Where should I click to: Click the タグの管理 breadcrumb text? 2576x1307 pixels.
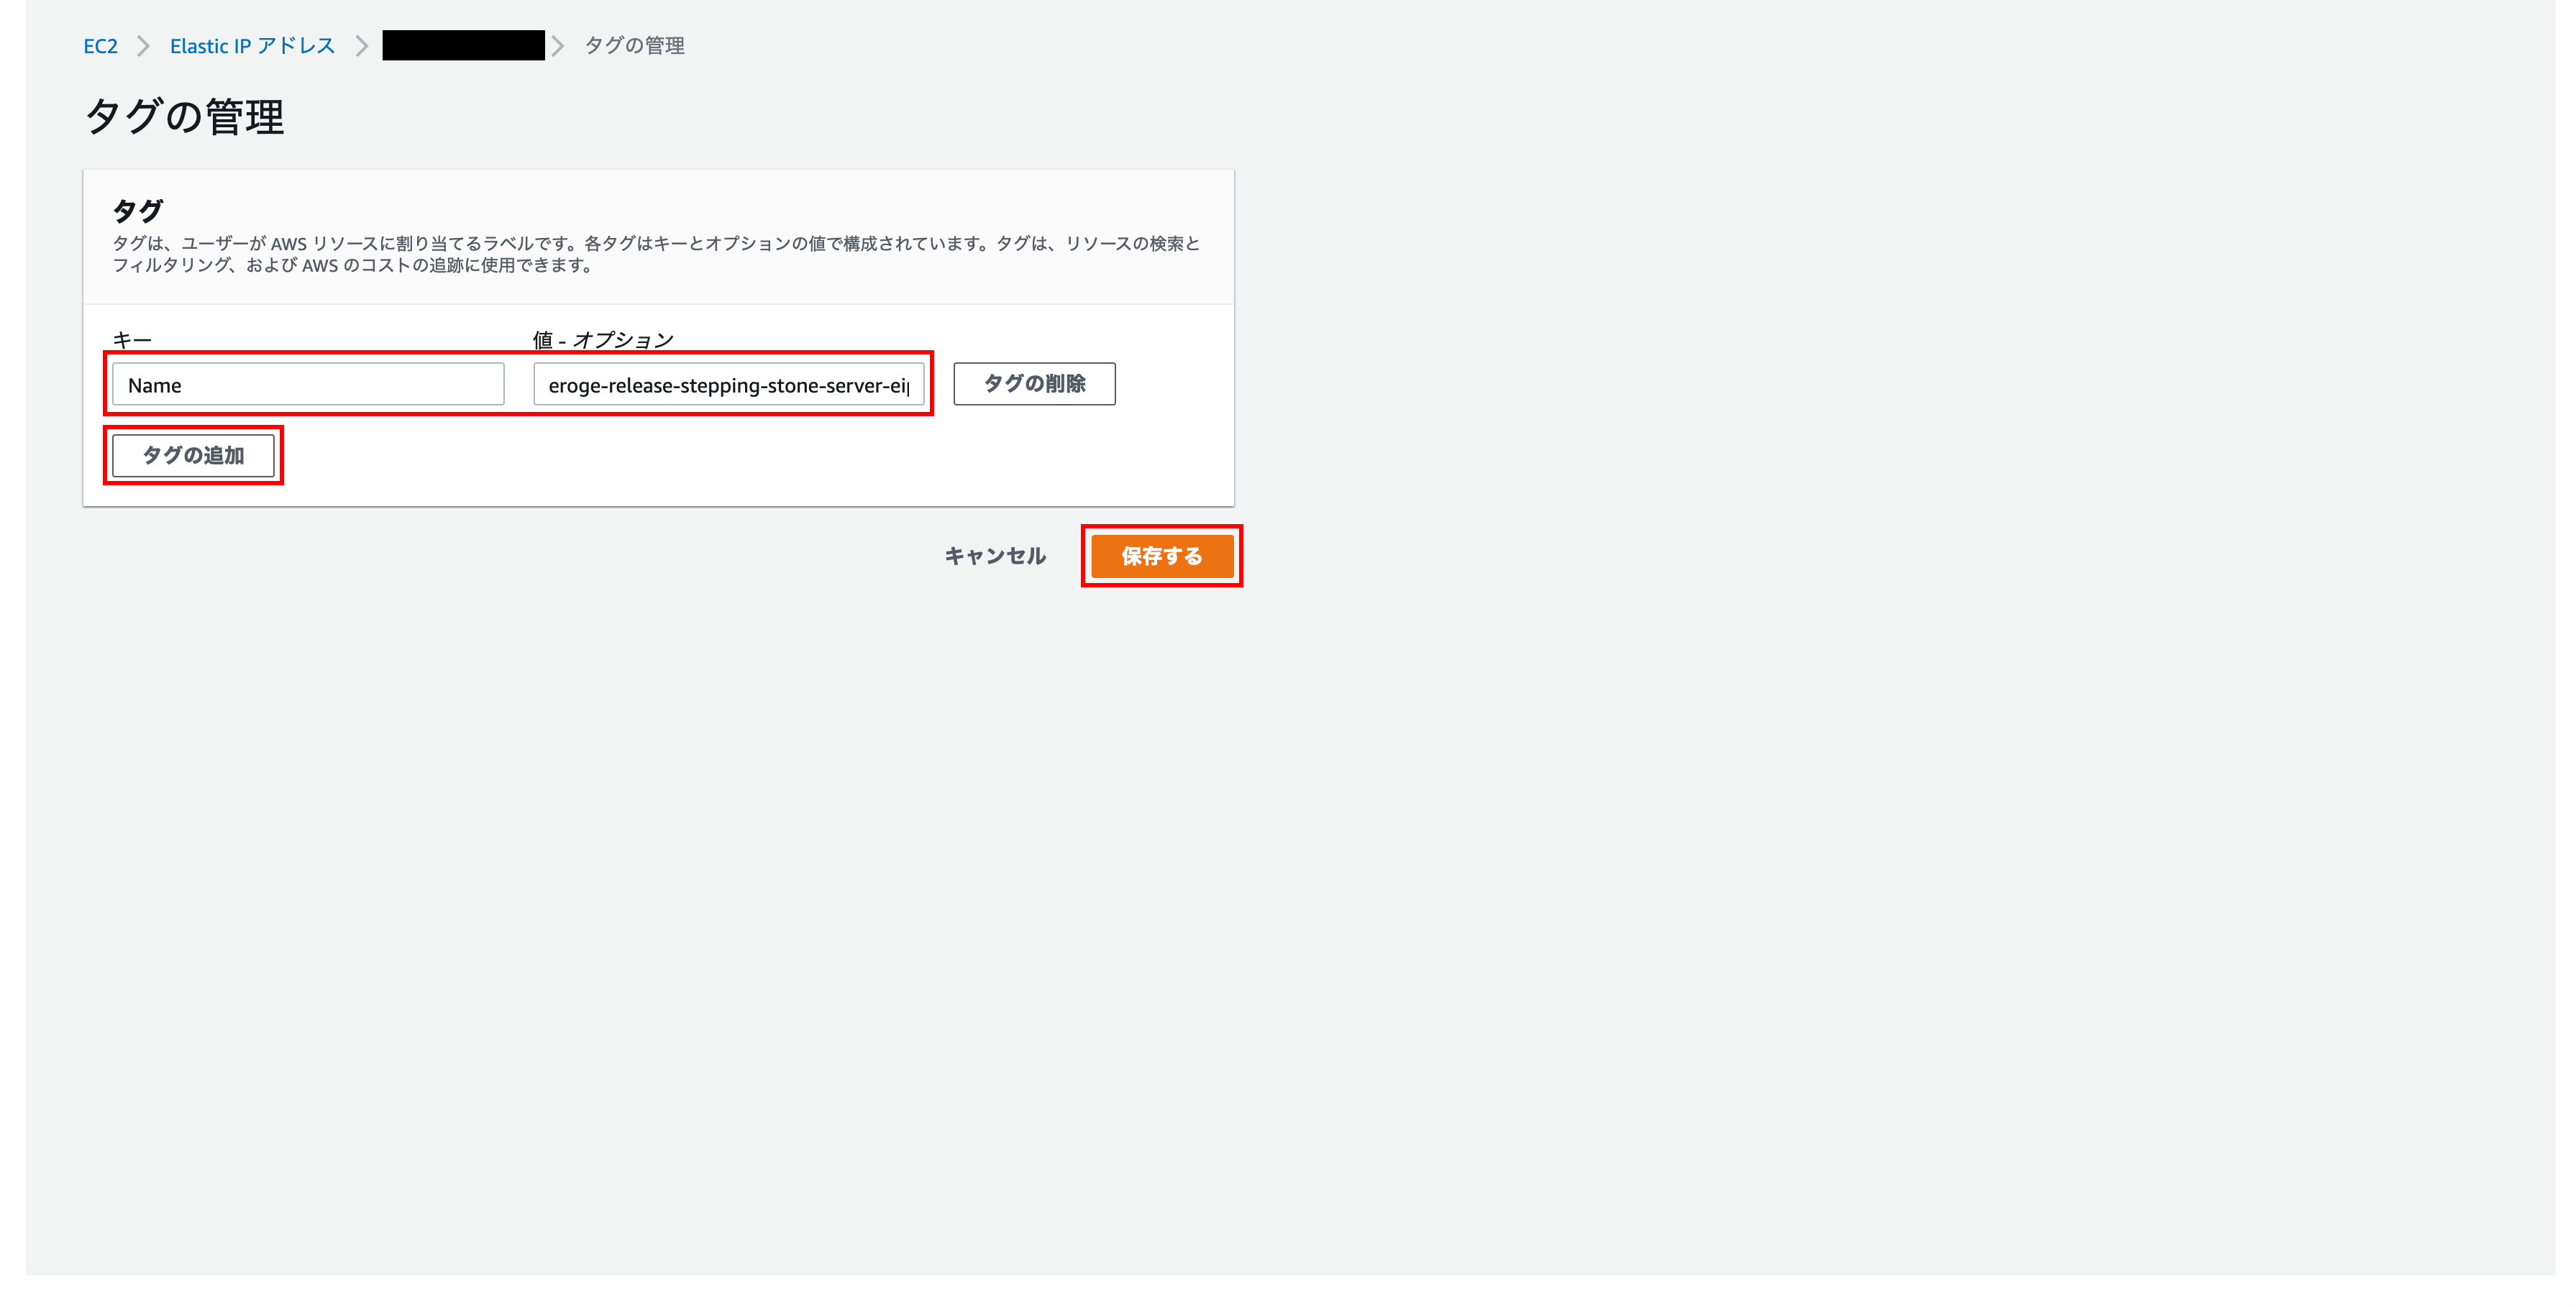click(634, 46)
